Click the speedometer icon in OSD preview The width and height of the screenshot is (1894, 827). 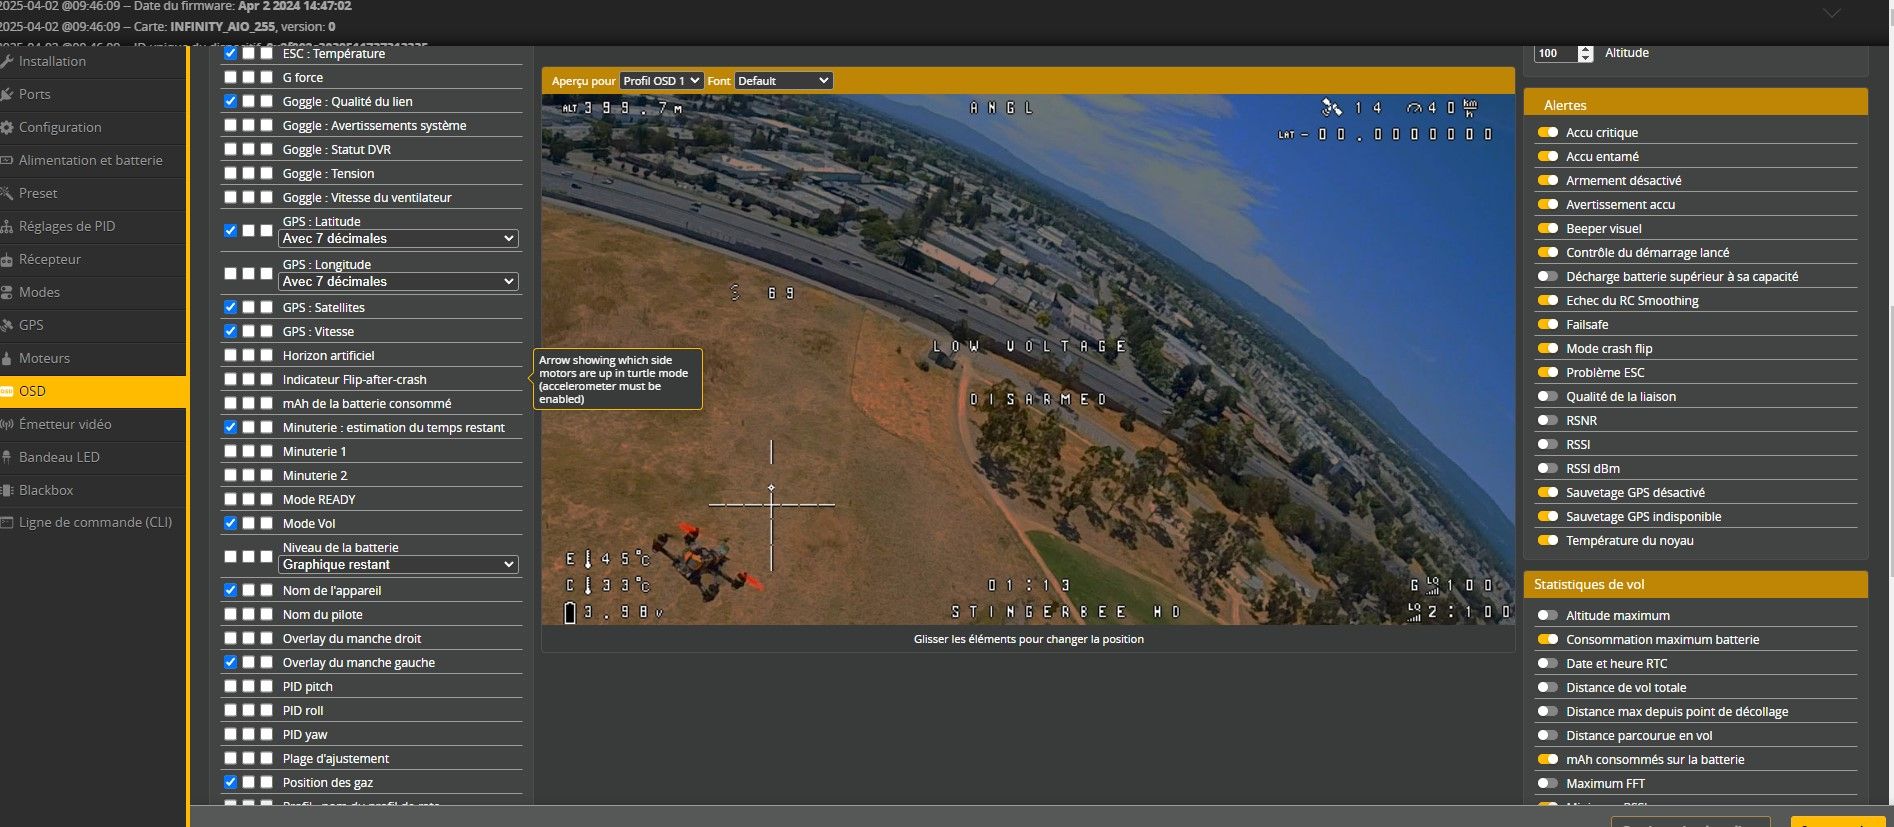tap(1414, 107)
